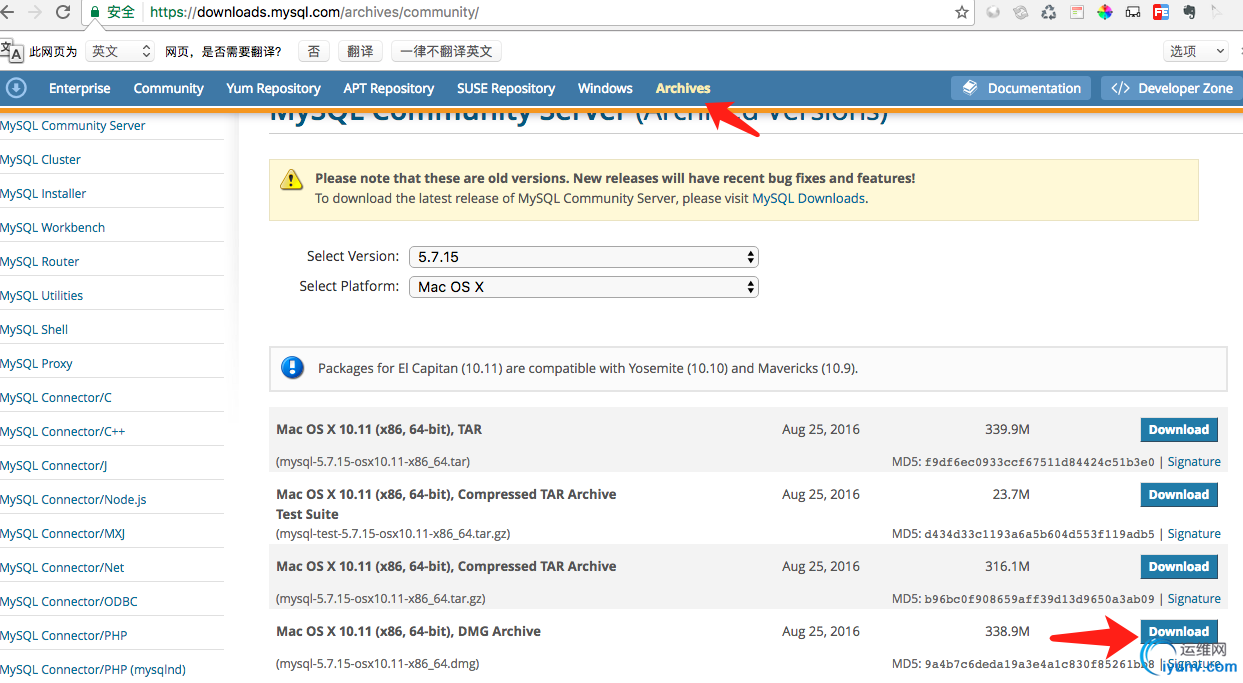
Task: Open the page language dropdown showing 英文
Action: [120, 51]
